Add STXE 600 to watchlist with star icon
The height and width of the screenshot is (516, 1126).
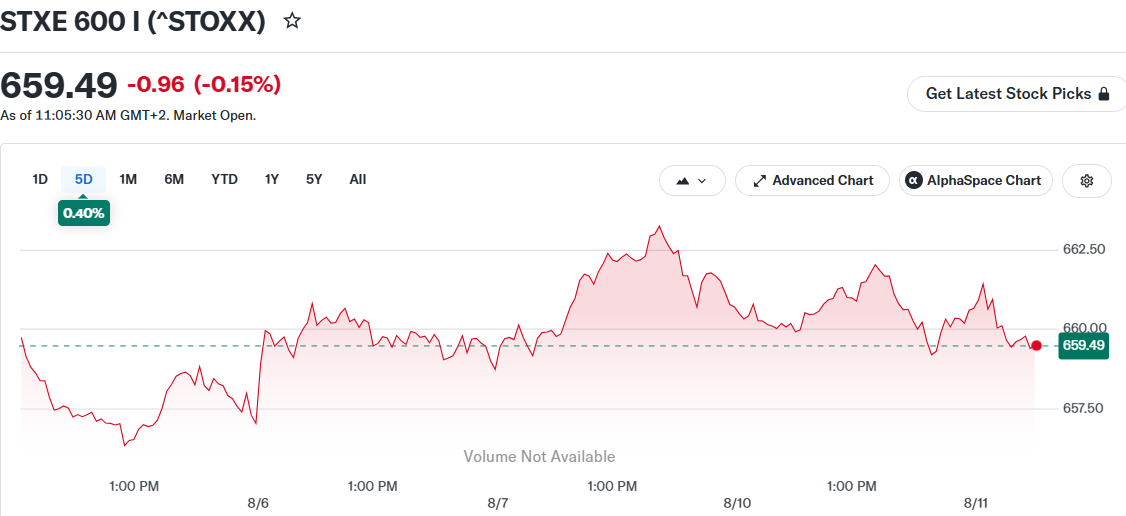pos(292,21)
